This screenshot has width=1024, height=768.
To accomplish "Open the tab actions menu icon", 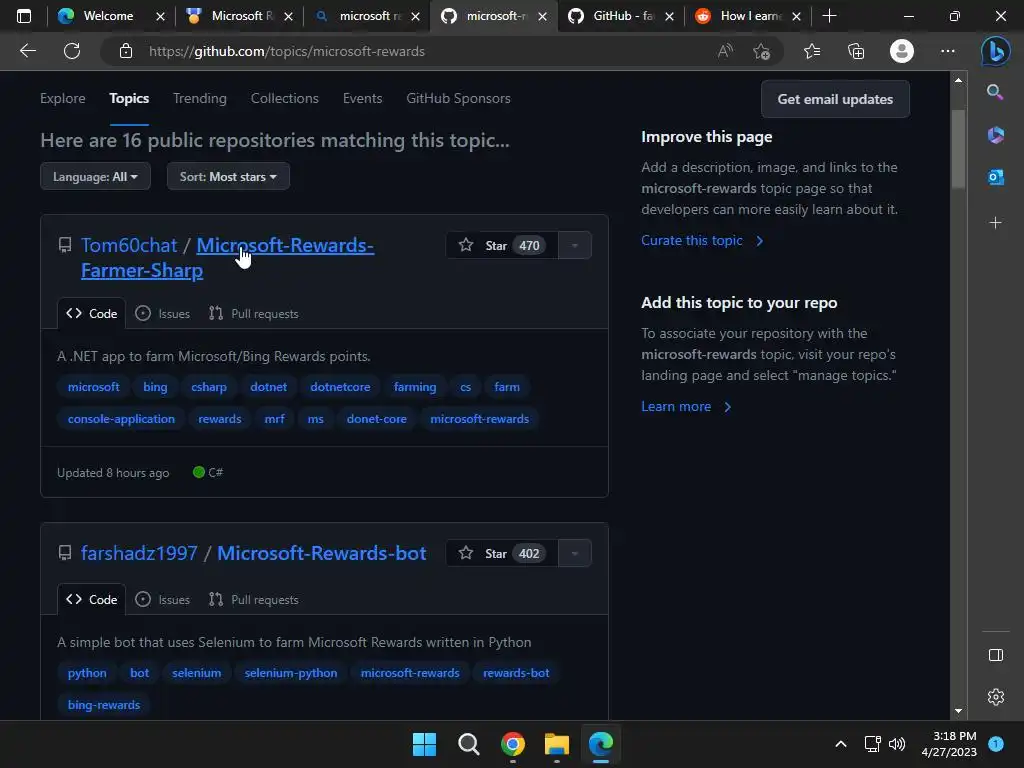I will 24,16.
